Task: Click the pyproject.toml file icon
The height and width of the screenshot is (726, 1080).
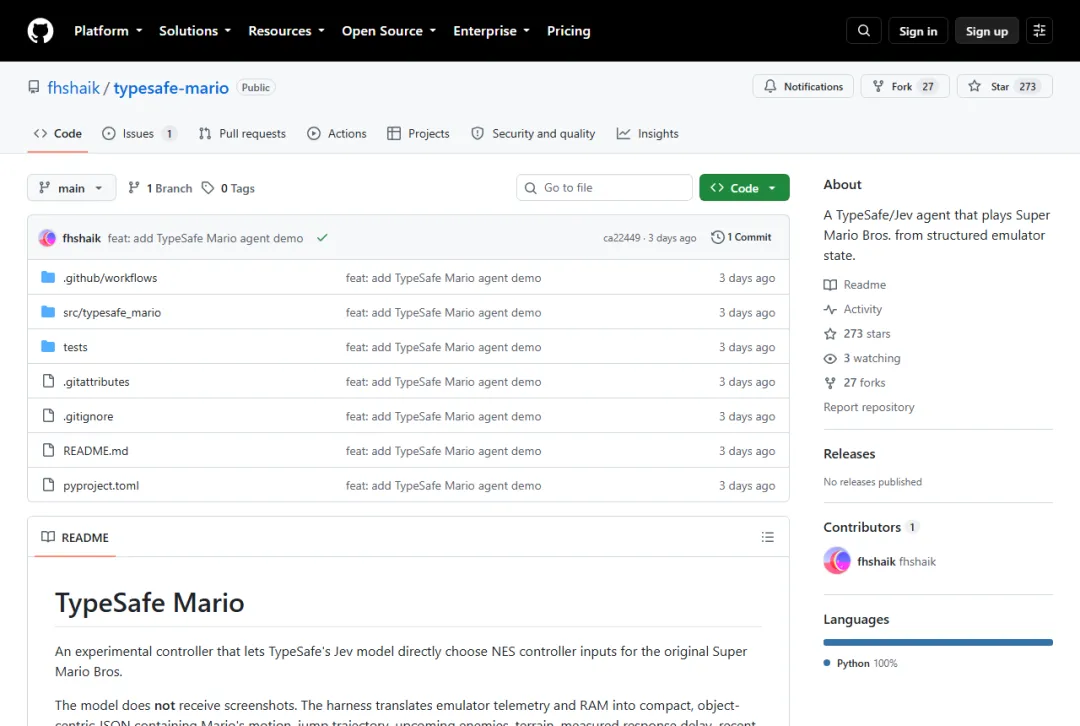Action: (48, 485)
